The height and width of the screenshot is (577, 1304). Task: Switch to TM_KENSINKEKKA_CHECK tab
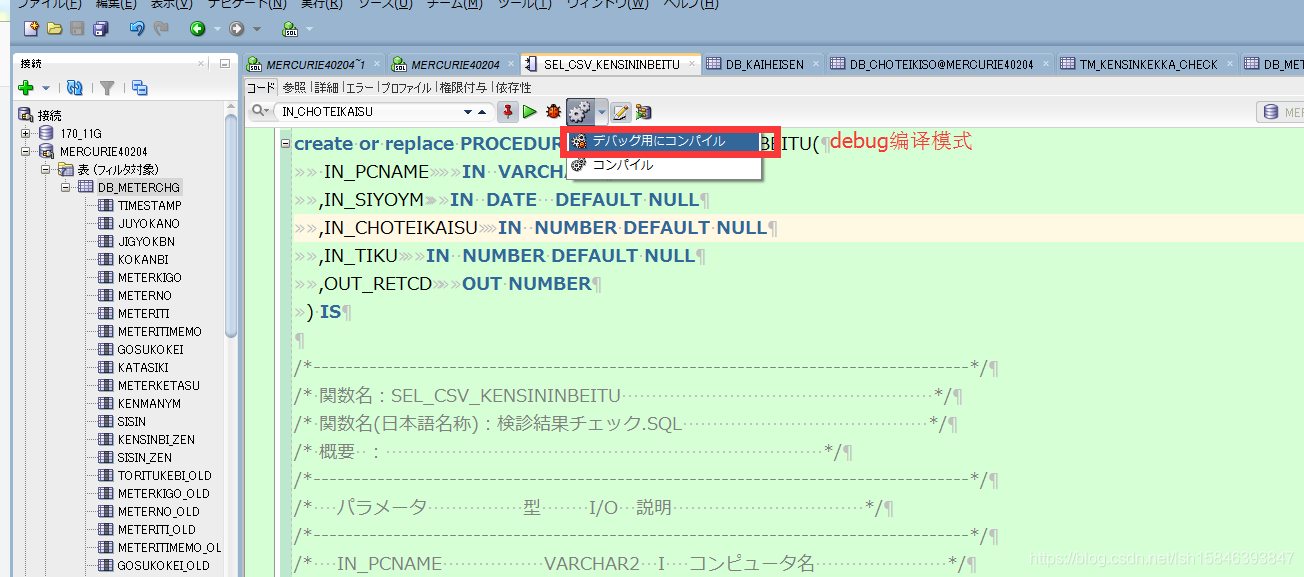pos(1148,64)
